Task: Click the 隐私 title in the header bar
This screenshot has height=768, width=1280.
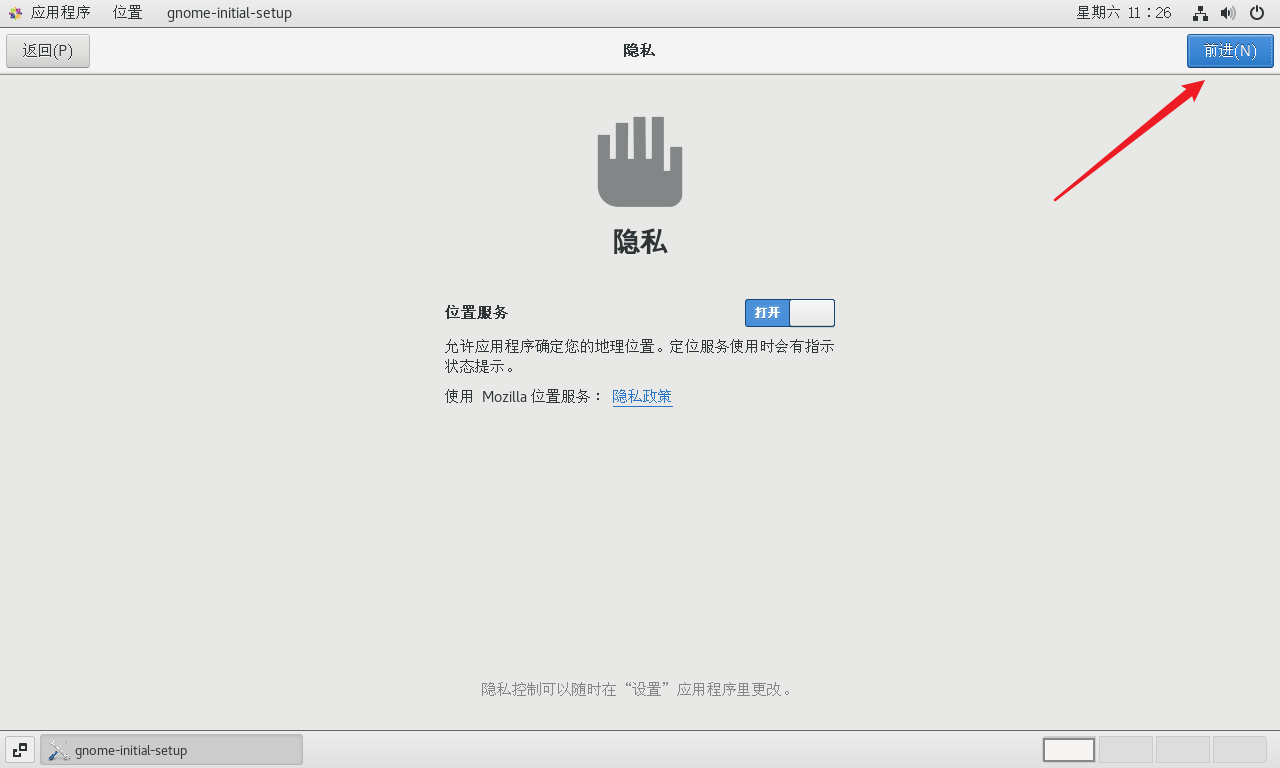Action: tap(639, 50)
